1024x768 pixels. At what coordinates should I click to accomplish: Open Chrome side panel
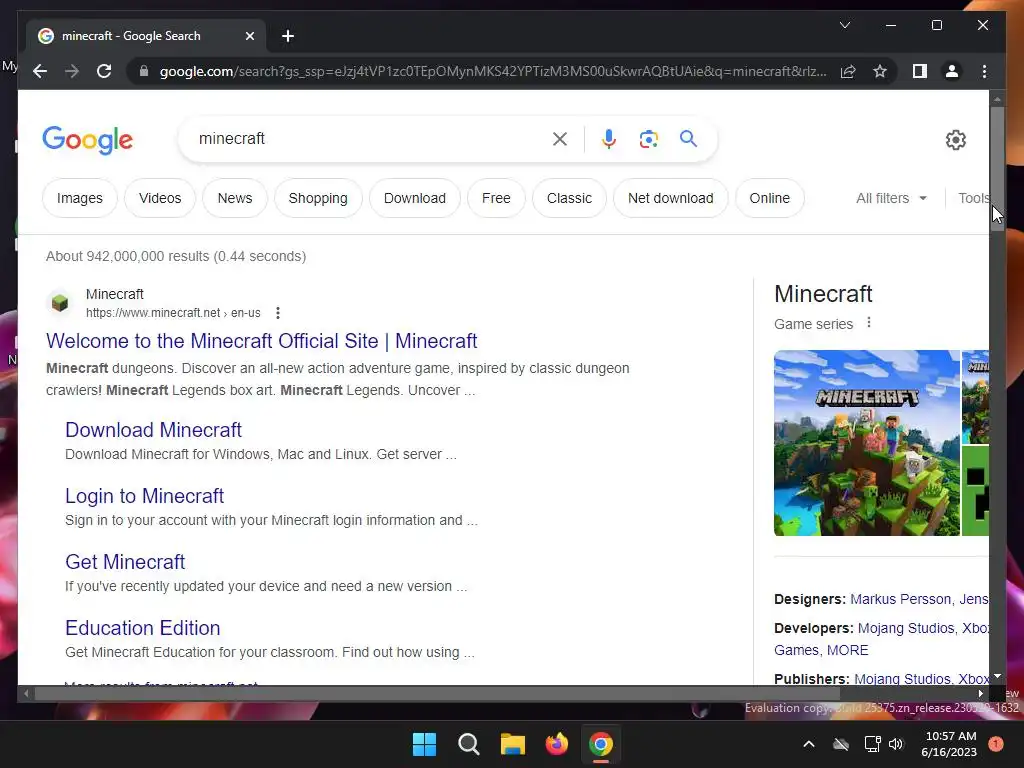[920, 71]
